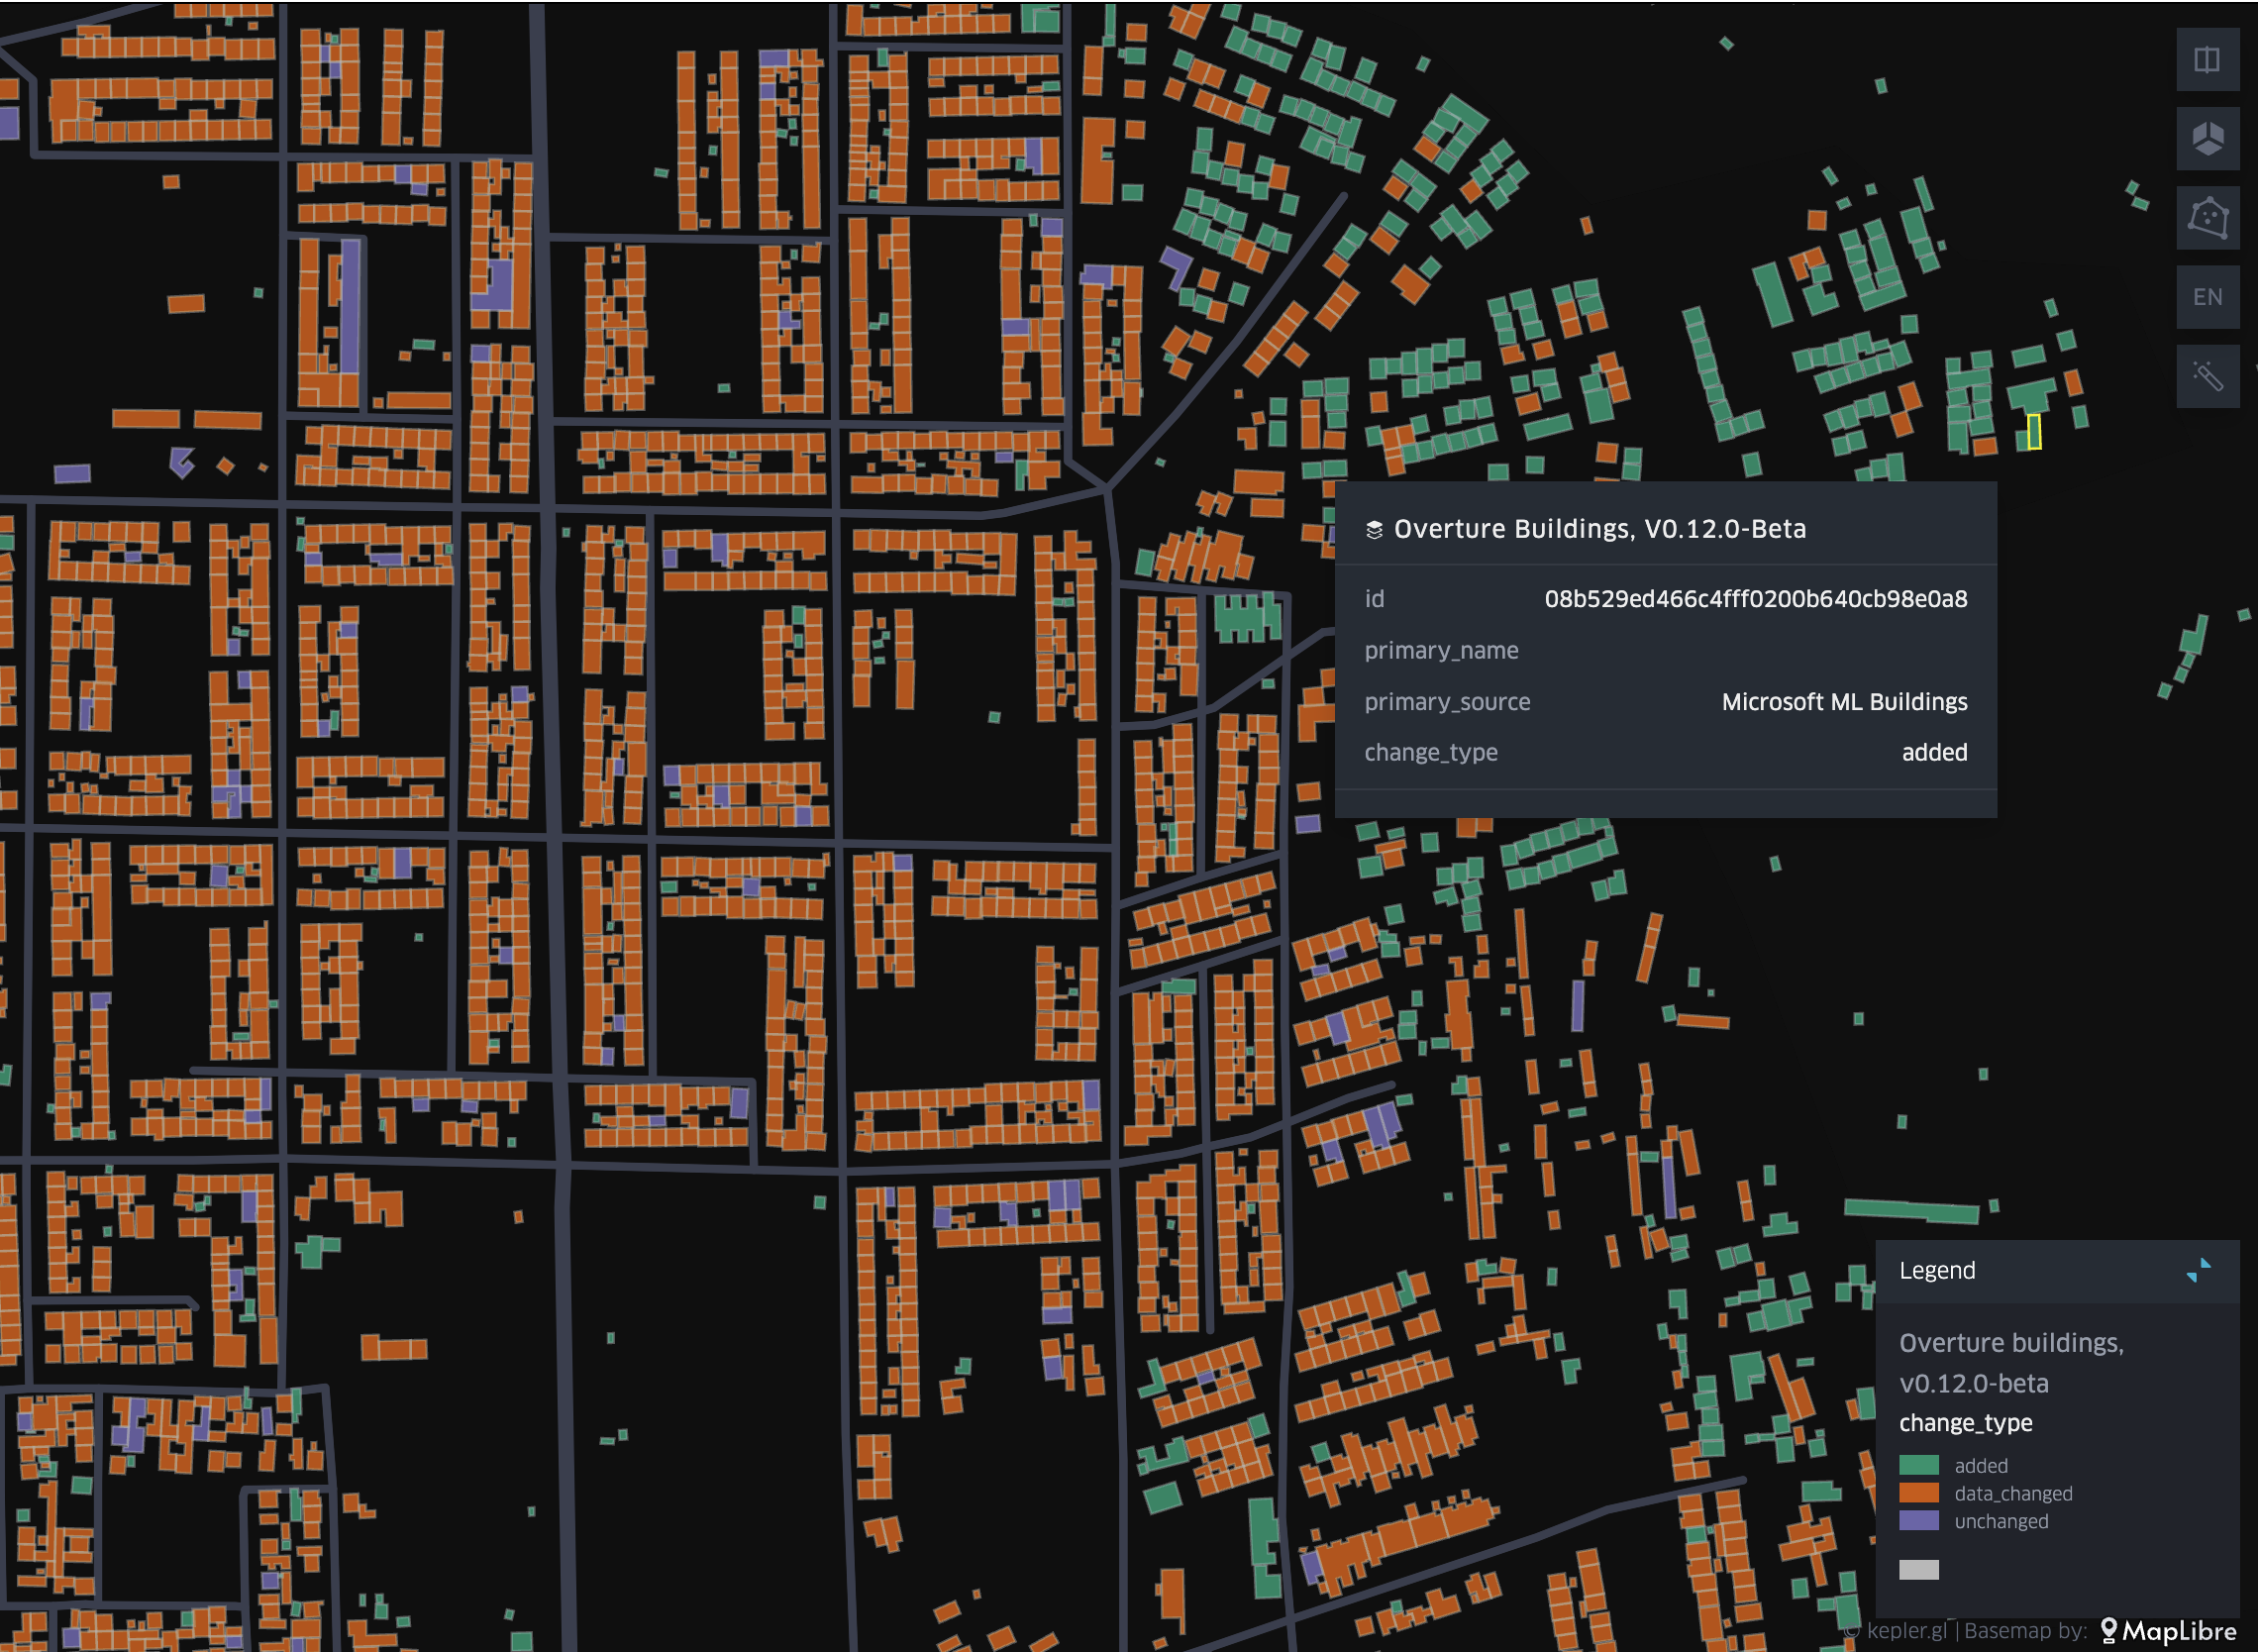Click the 'change_type' legend heading
Viewport: 2258px width, 1652px height.
1965,1423
